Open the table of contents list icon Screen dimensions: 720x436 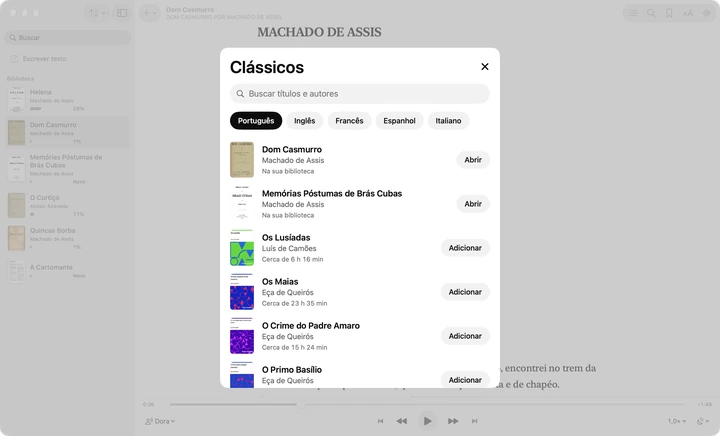pyautogui.click(x=633, y=13)
